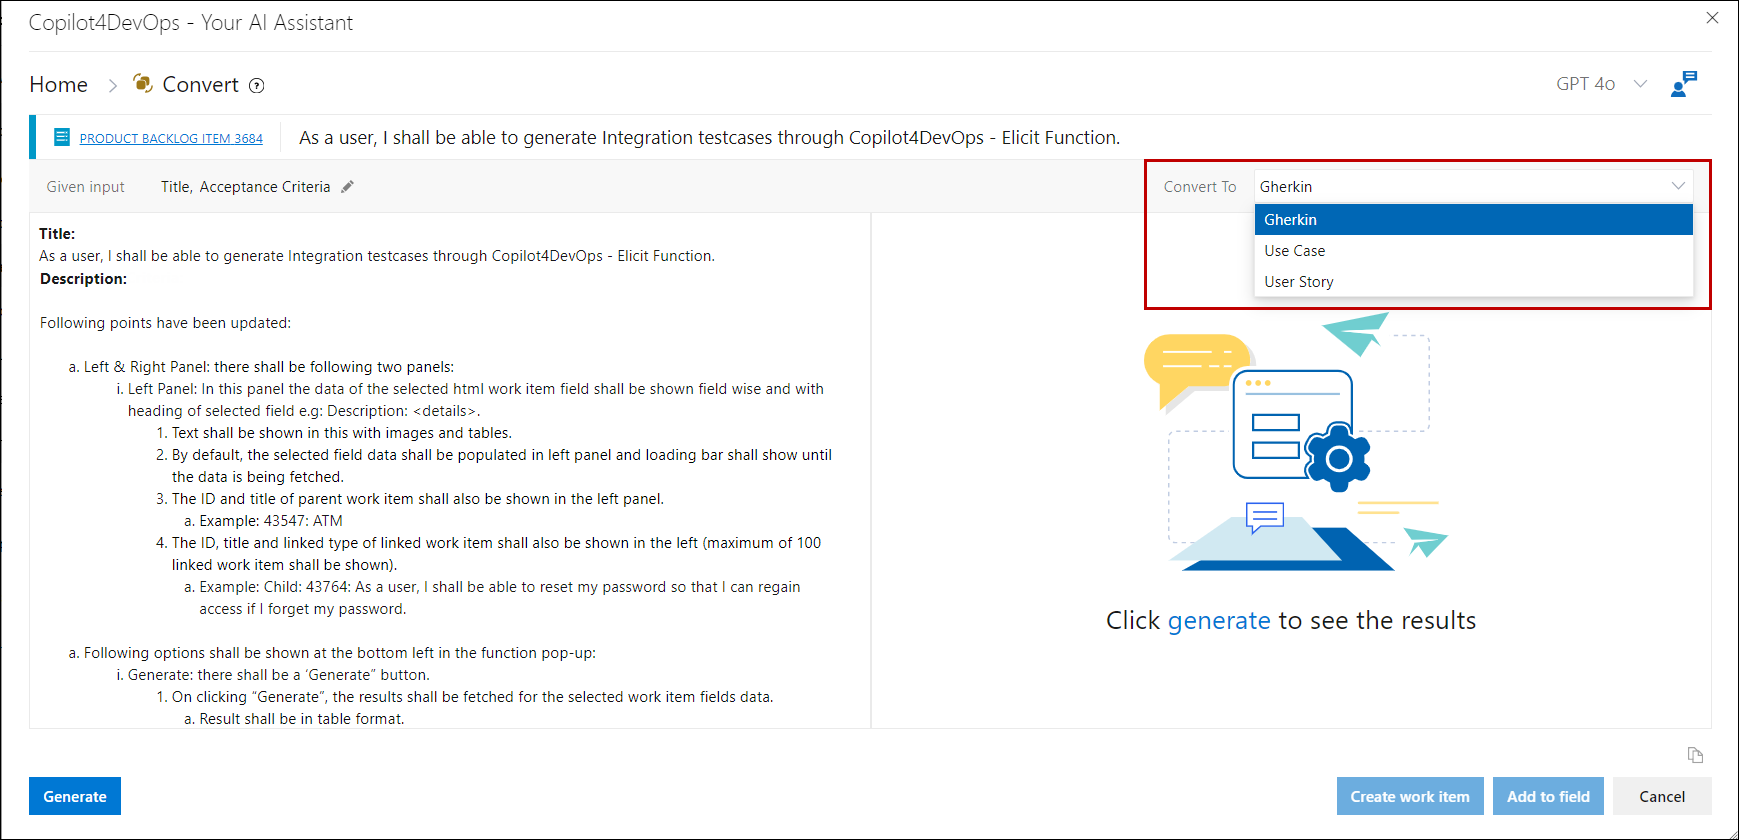Click the 'Description:' heading in left panel
1739x840 pixels.
pos(83,279)
